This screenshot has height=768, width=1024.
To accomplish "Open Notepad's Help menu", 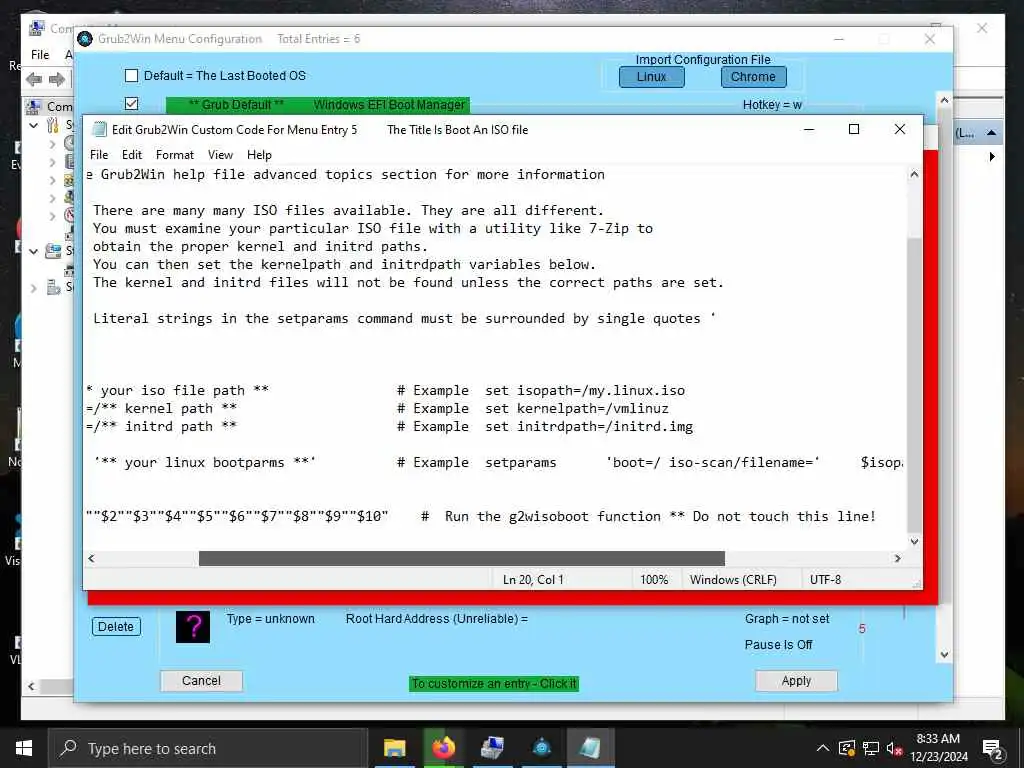I will tap(259, 155).
